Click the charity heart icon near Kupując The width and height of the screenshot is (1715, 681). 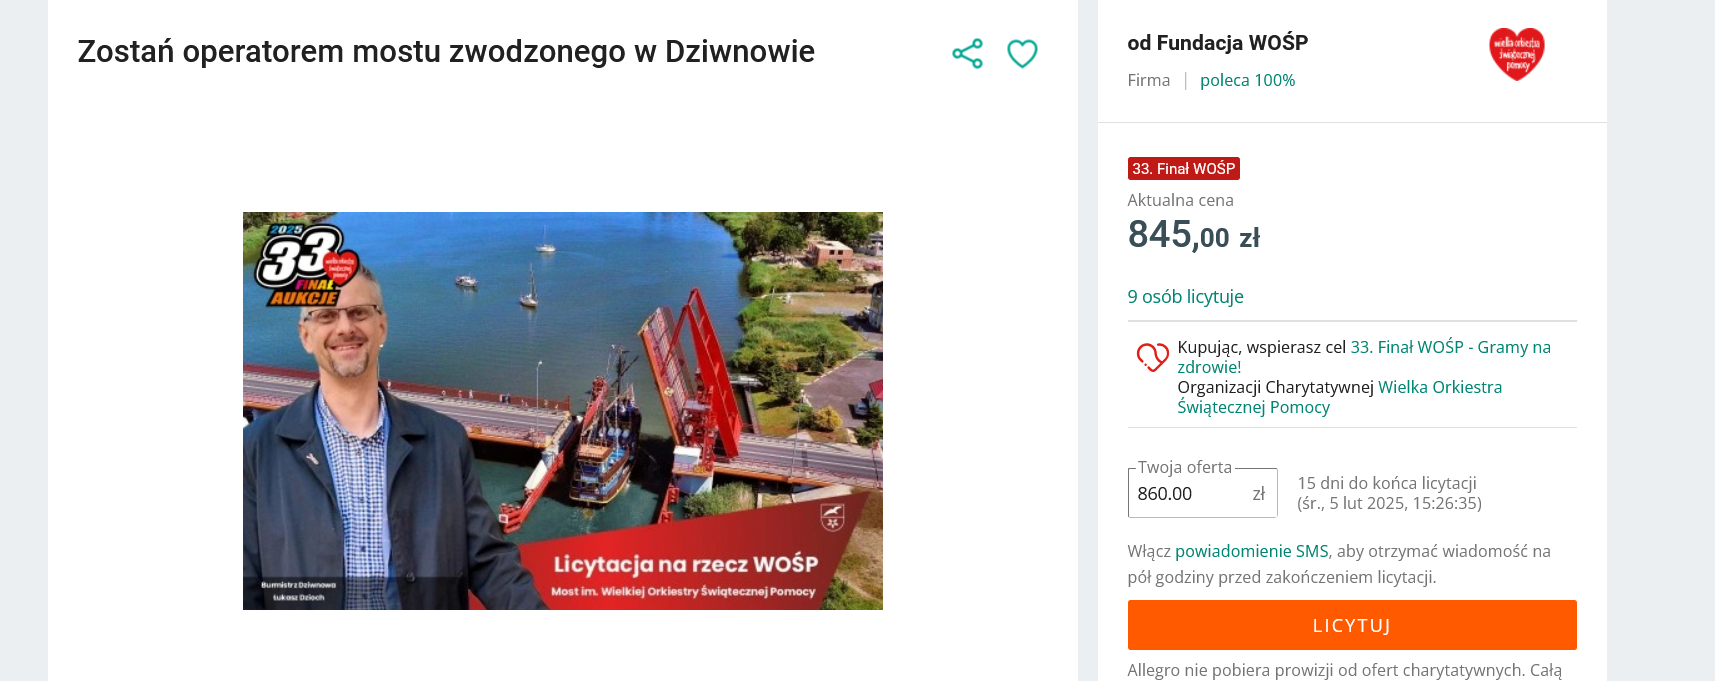1152,357
